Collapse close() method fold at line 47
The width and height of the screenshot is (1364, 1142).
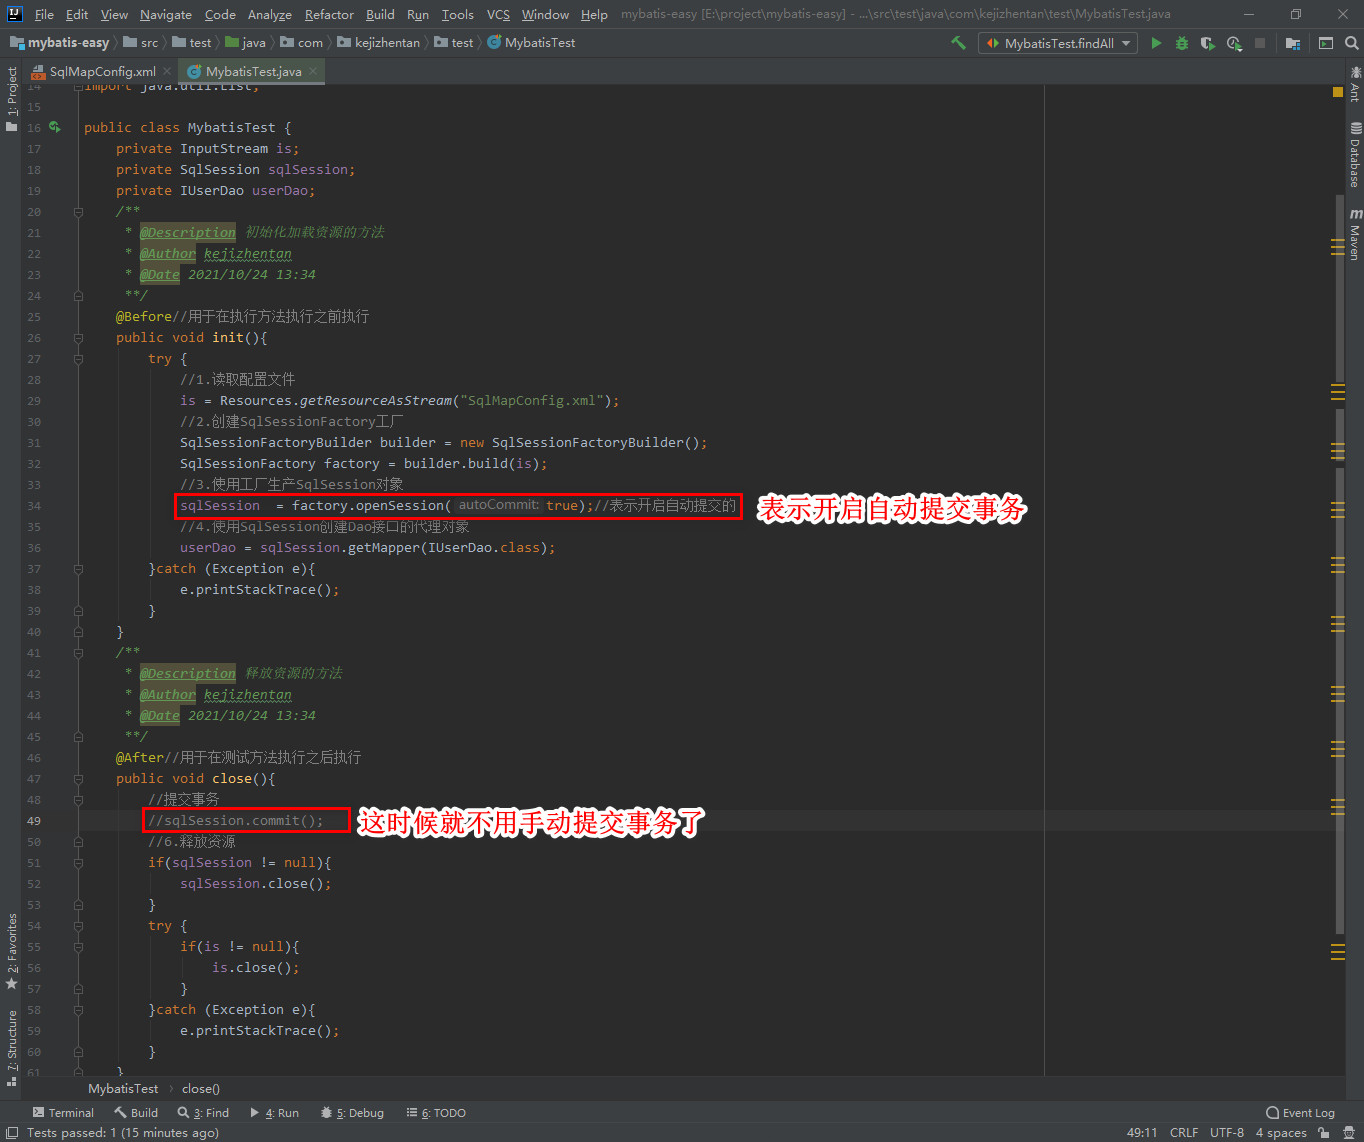click(78, 779)
